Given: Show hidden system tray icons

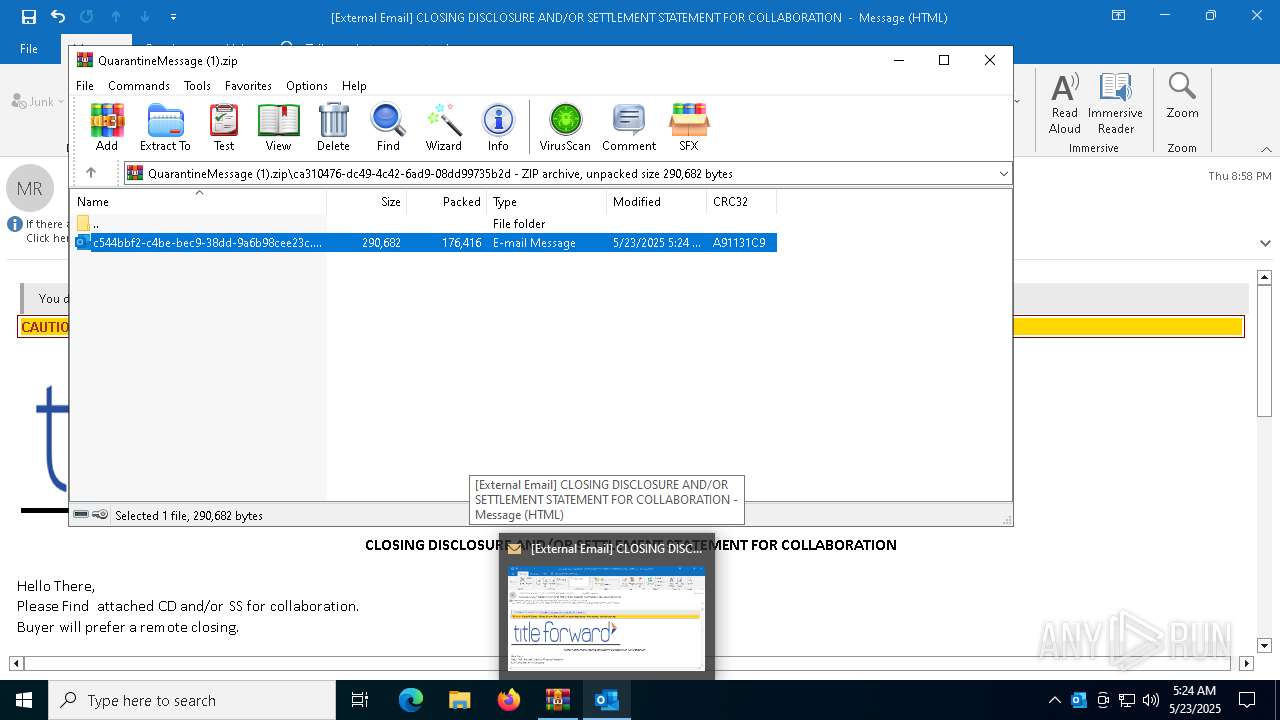Looking at the screenshot, I should tap(1054, 700).
